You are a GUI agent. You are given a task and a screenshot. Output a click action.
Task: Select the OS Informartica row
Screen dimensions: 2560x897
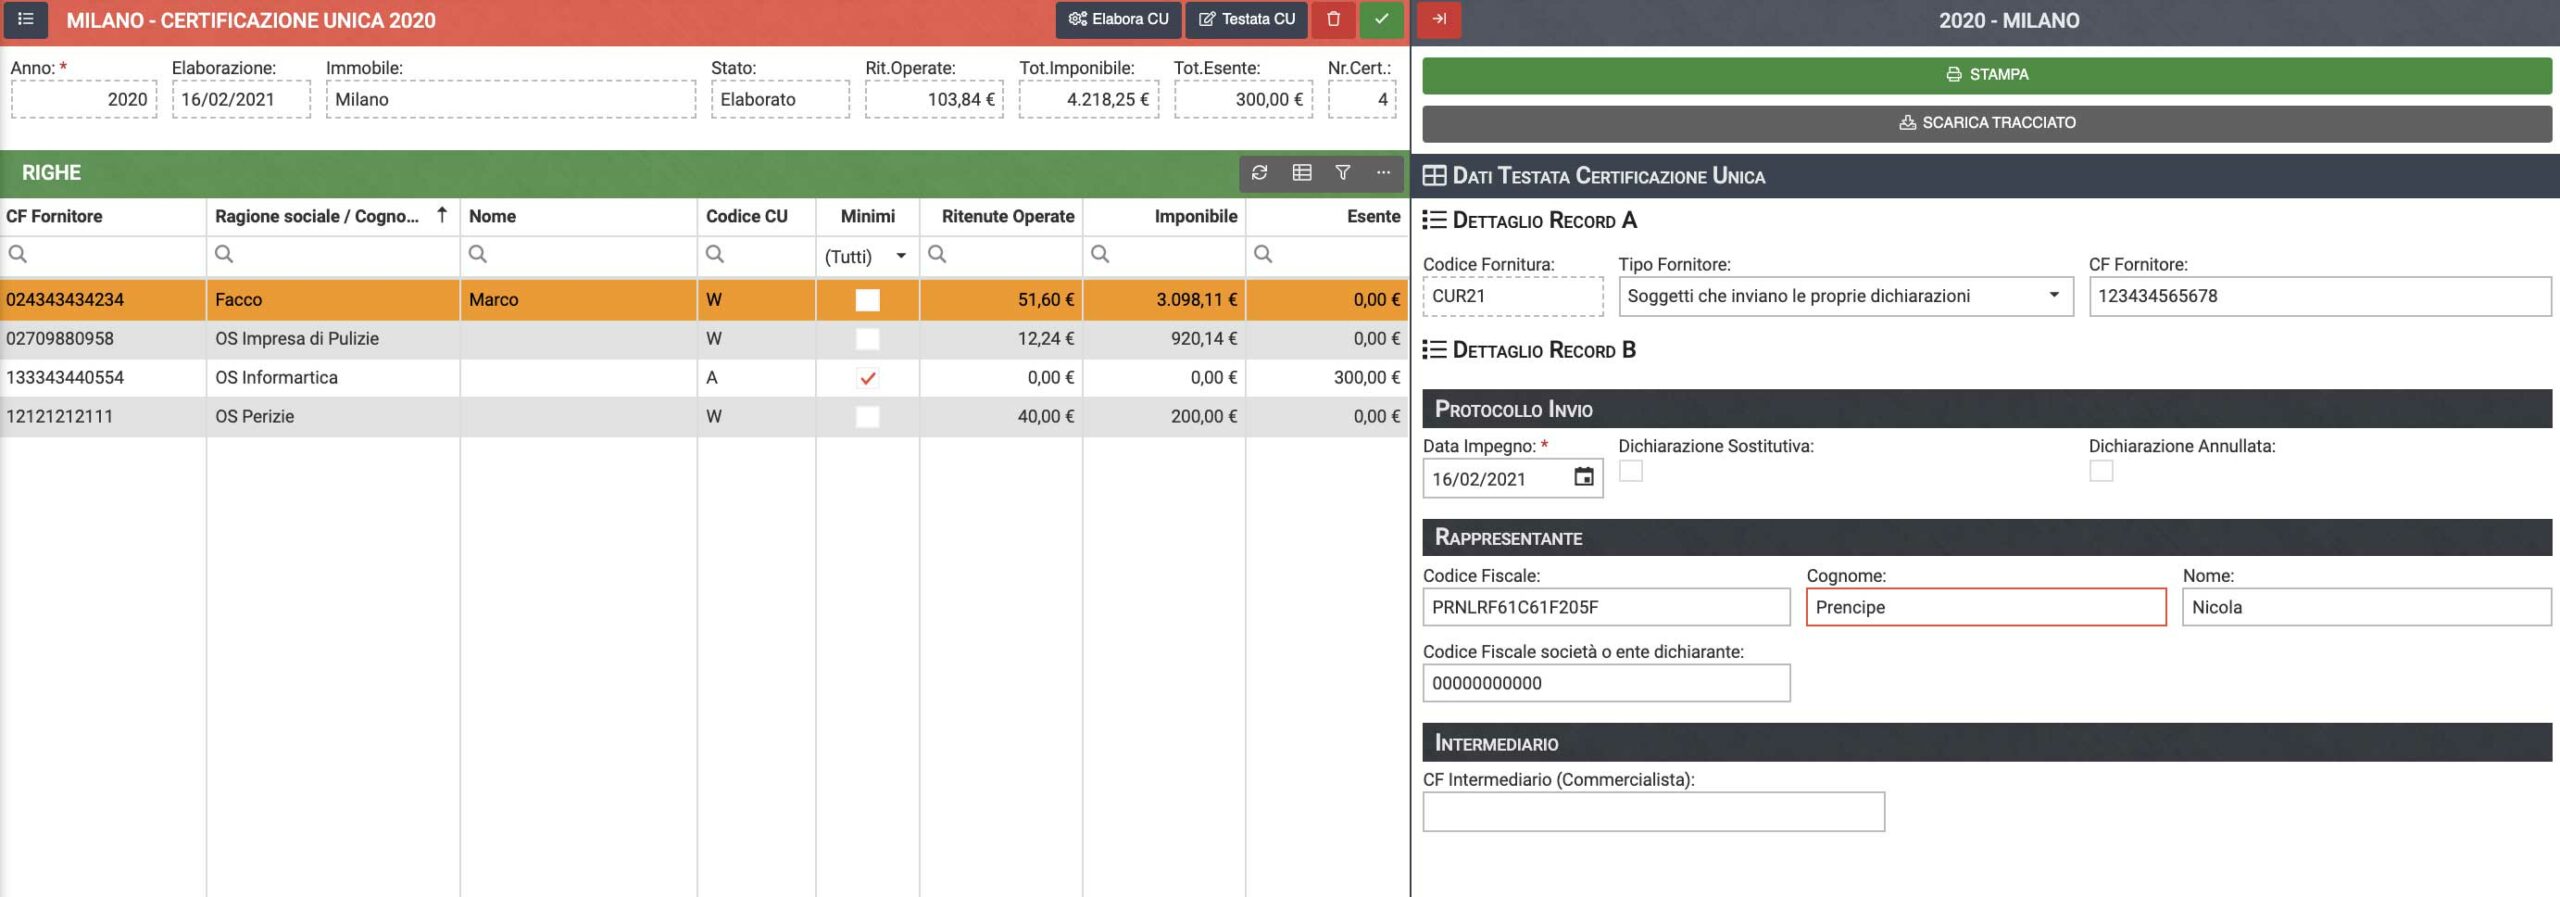(x=704, y=378)
